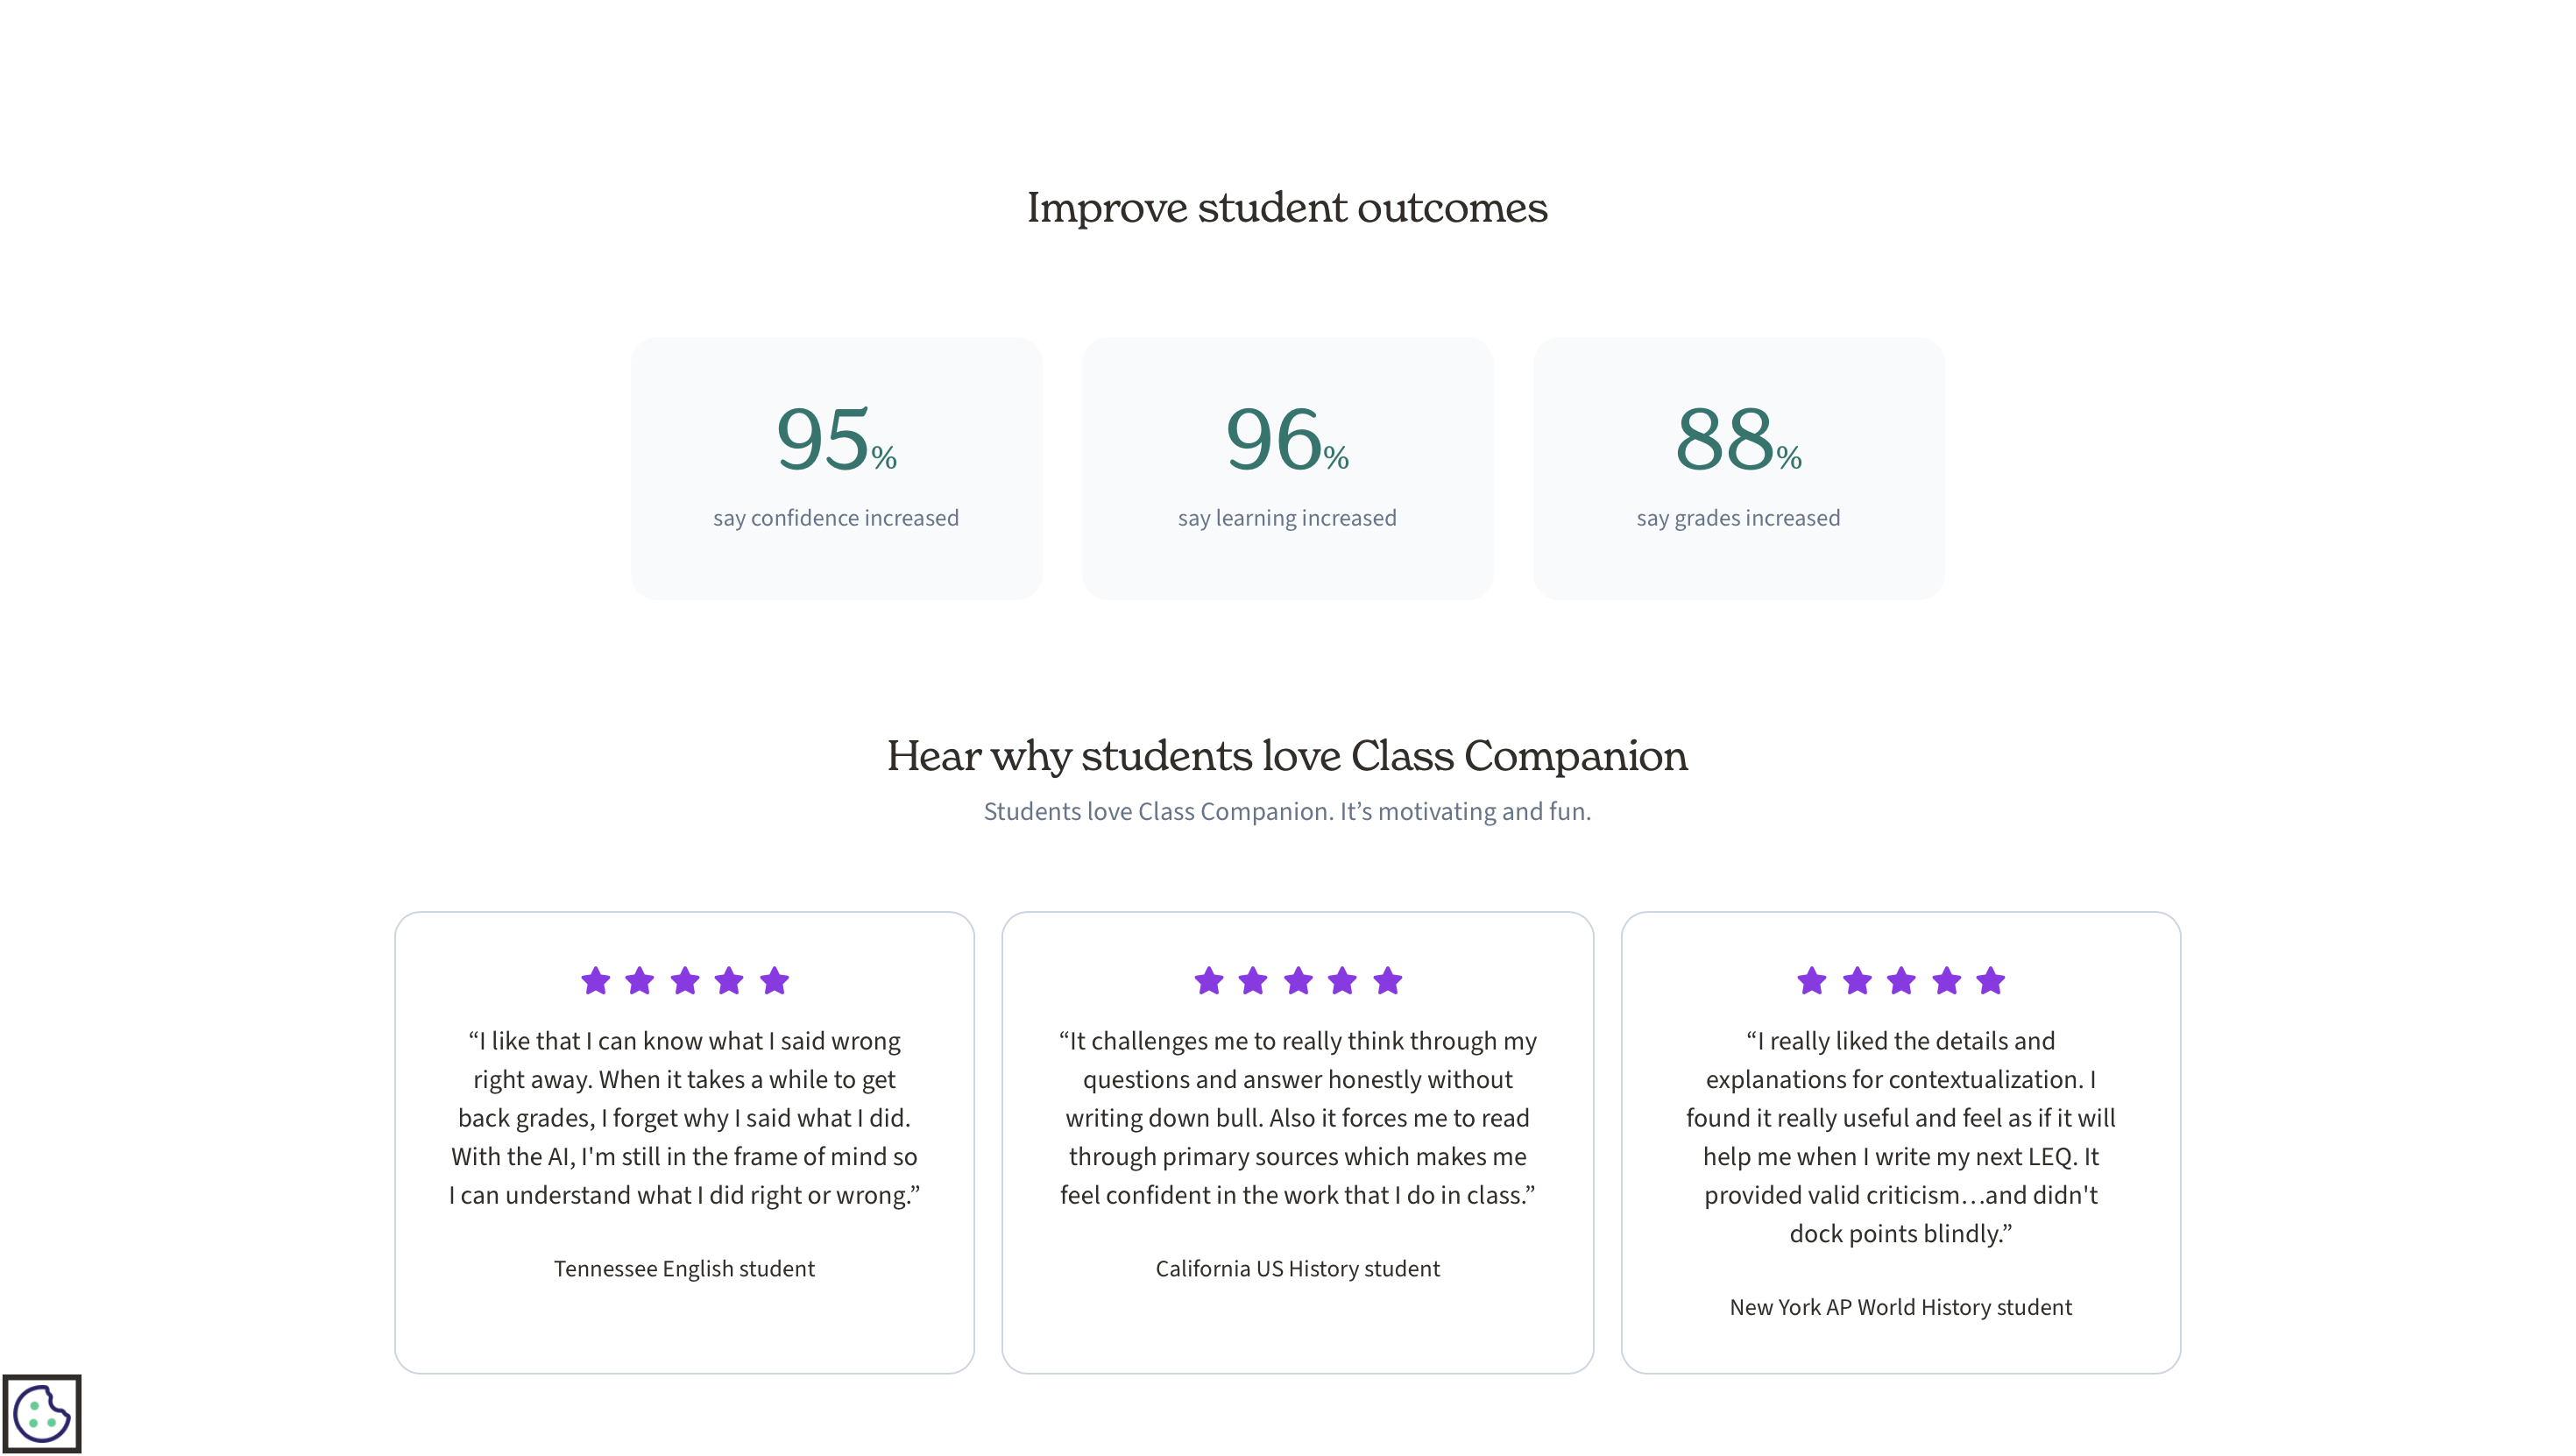Select the fourth star on the California review
2576x1456 pixels.
tap(1342, 982)
